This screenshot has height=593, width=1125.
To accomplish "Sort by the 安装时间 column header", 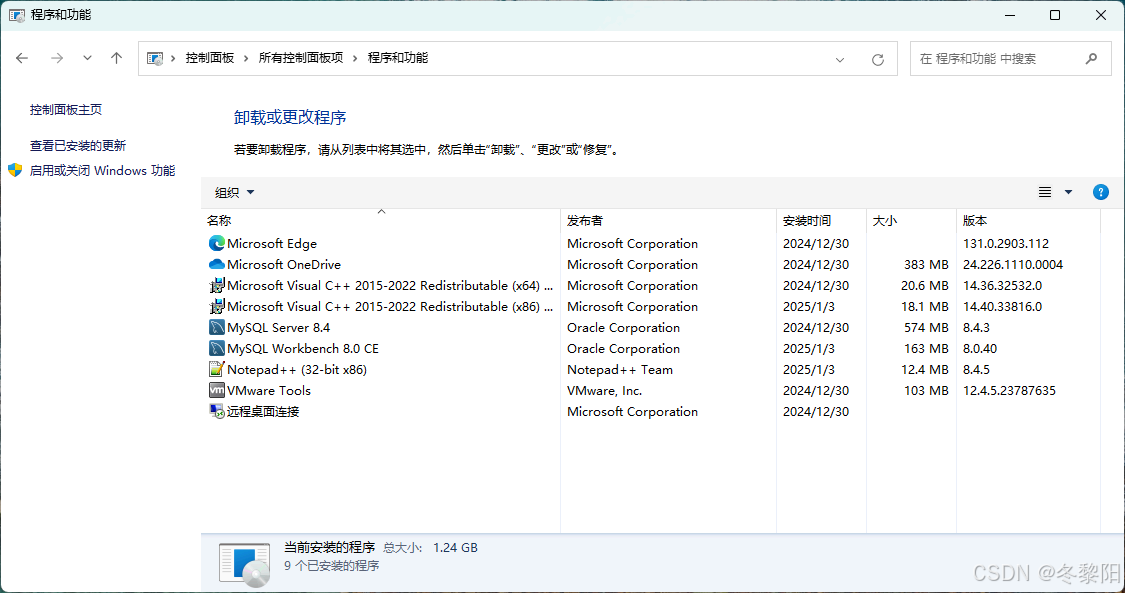I will (x=822, y=220).
